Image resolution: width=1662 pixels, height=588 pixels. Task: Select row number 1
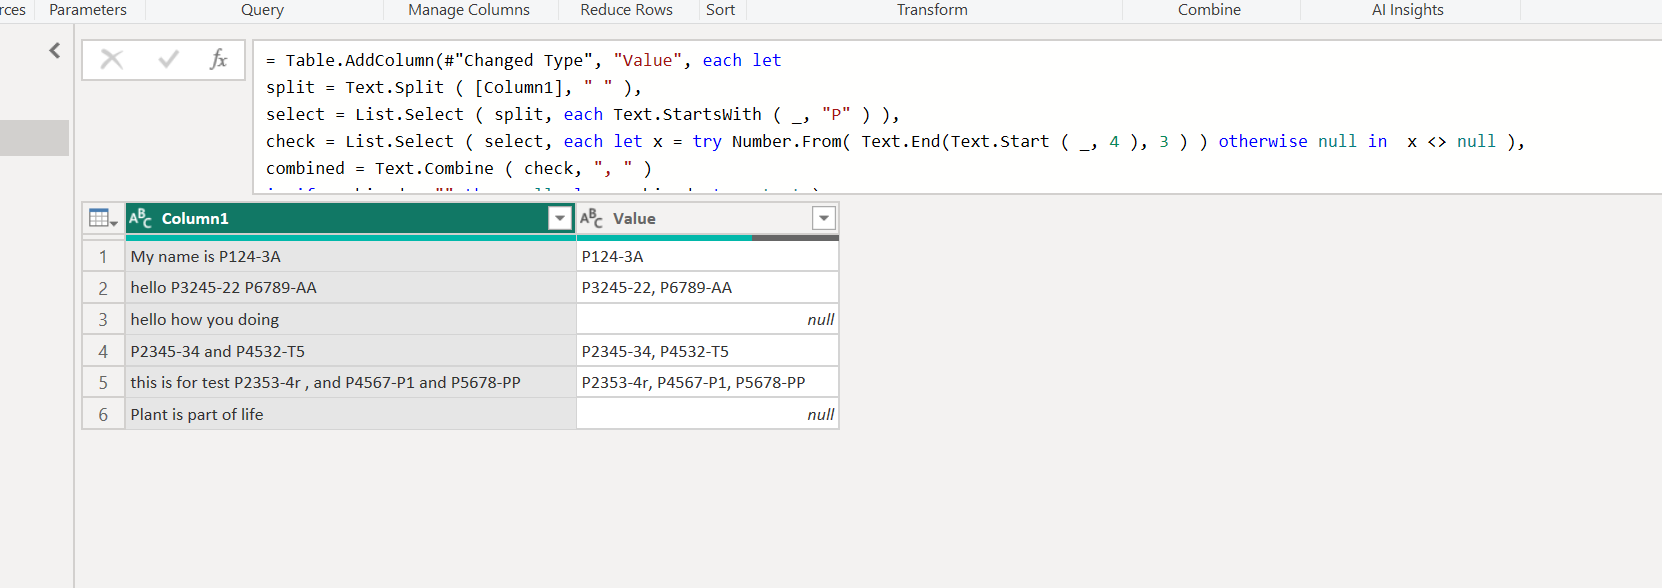click(x=103, y=257)
